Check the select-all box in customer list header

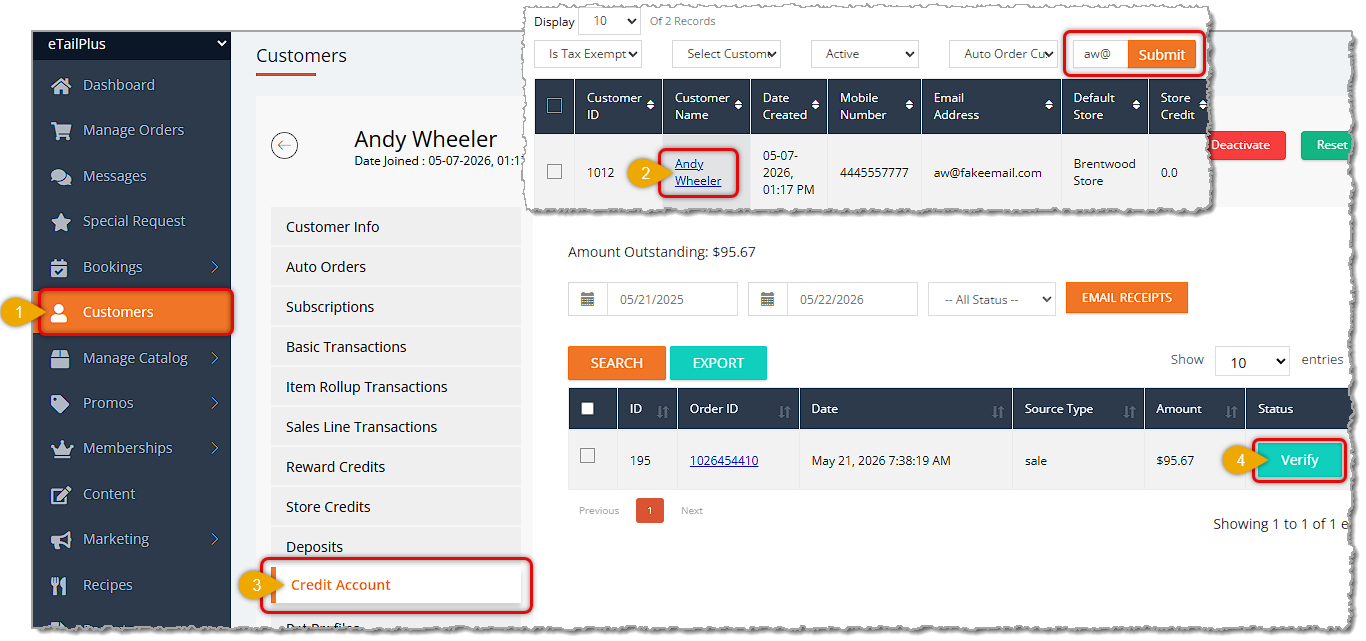[x=554, y=106]
